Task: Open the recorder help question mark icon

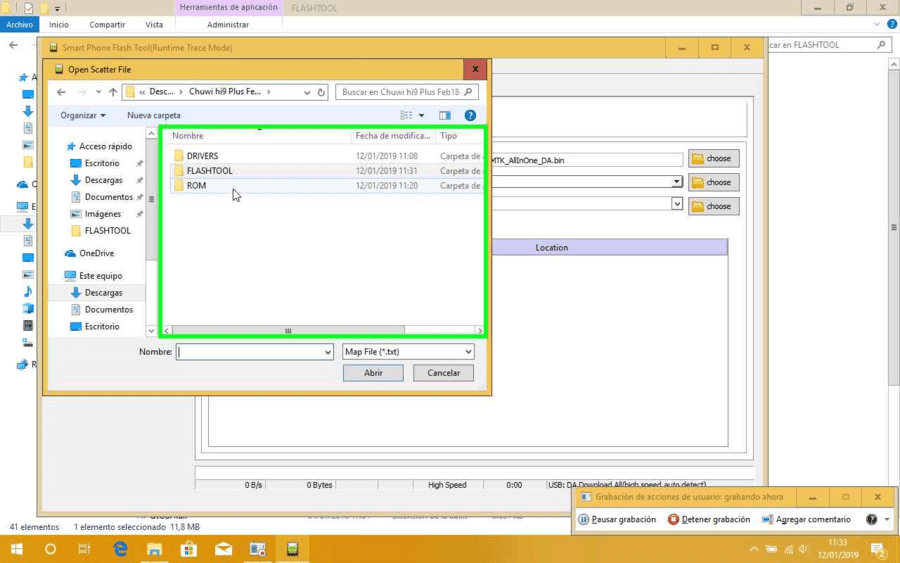Action: coord(871,519)
